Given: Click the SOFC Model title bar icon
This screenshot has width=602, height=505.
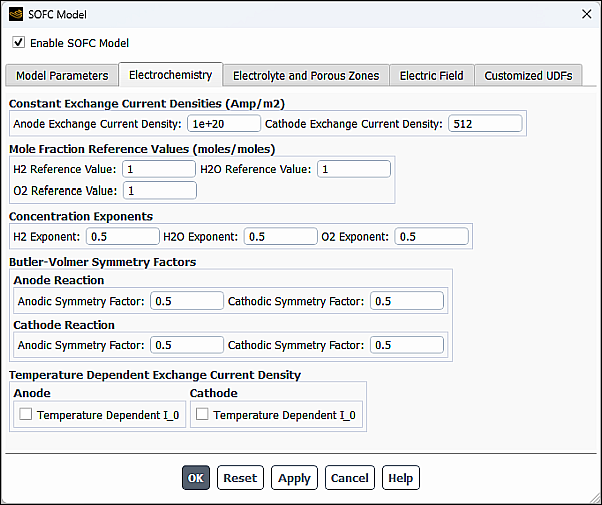Looking at the screenshot, I should 15,13.
